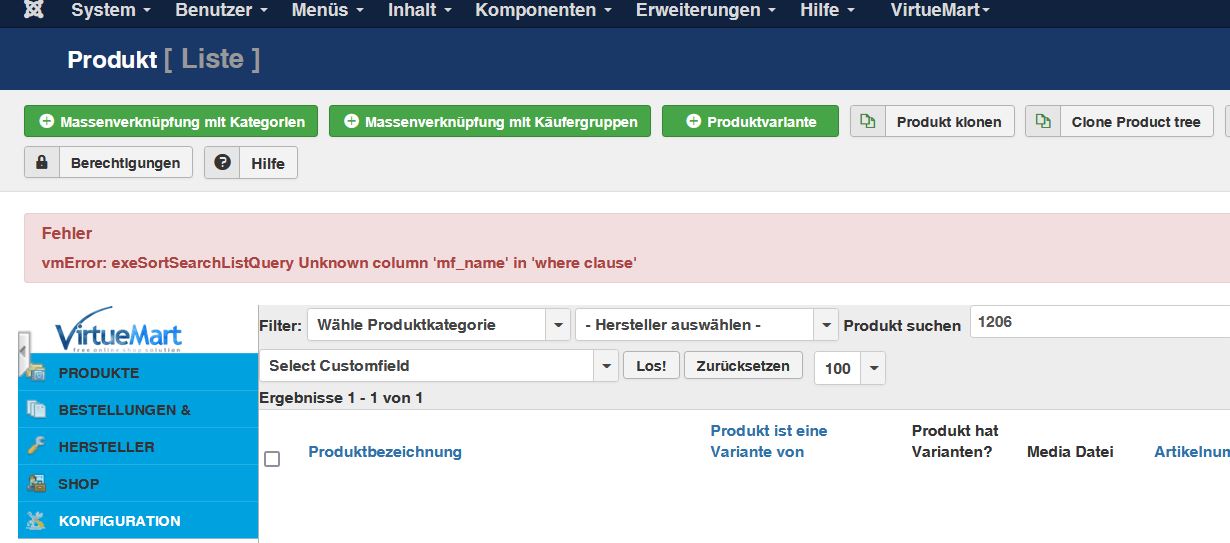Screen dimensions: 1230x543
Task: Open the Wähle Produktkategorie dropdown
Action: [439, 325]
